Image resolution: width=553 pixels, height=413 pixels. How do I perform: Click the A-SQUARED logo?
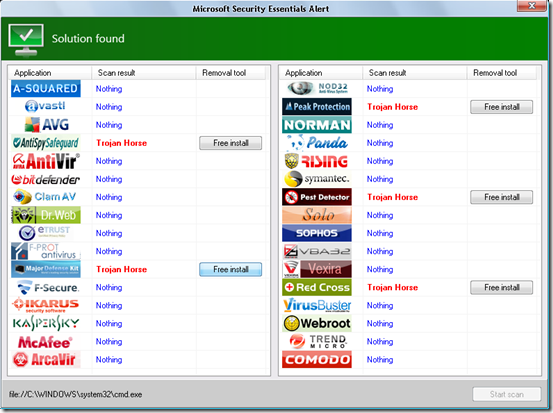(46, 89)
